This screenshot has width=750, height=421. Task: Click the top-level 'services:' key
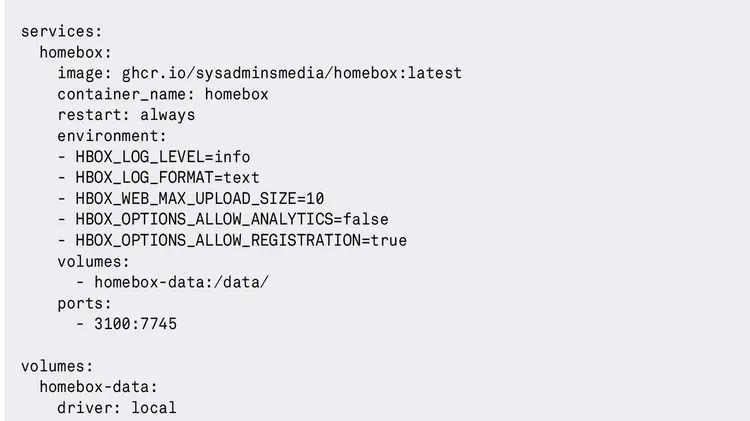click(x=61, y=31)
